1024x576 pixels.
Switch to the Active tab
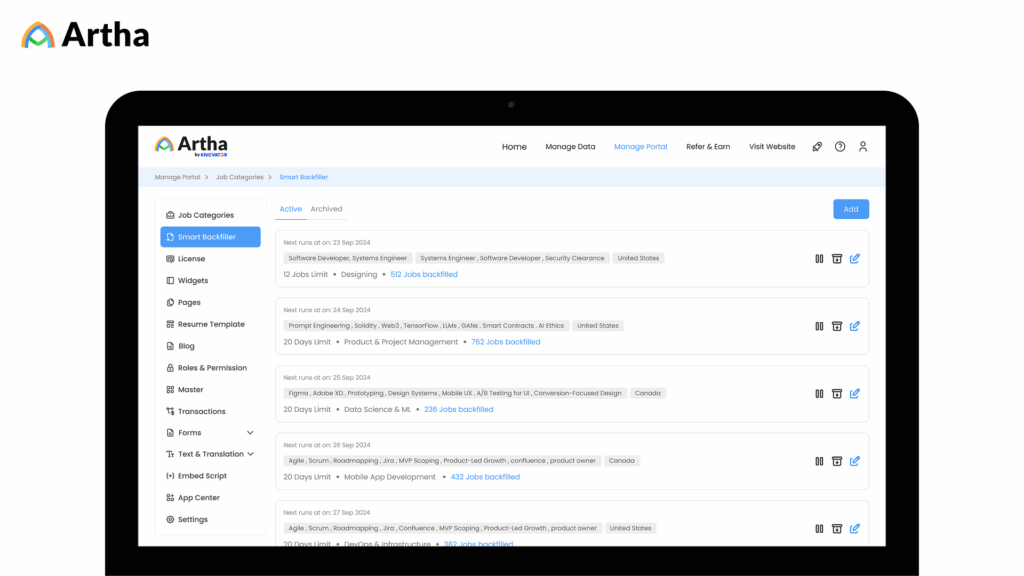(x=291, y=209)
